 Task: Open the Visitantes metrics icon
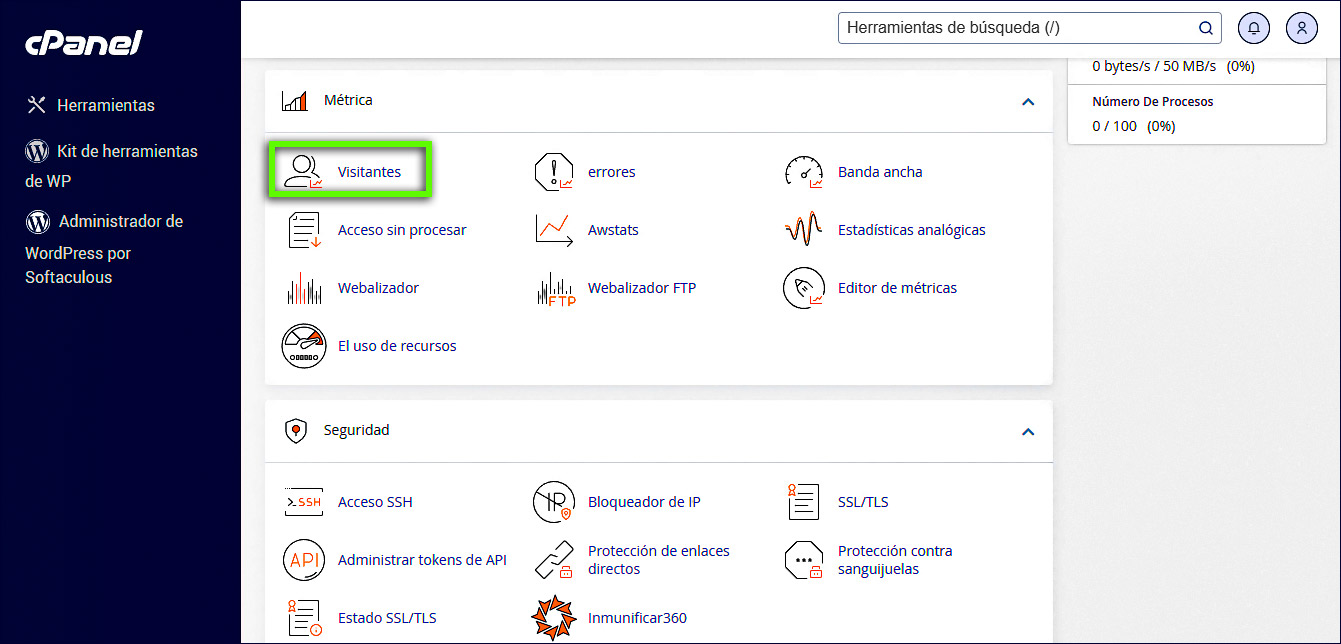click(303, 172)
